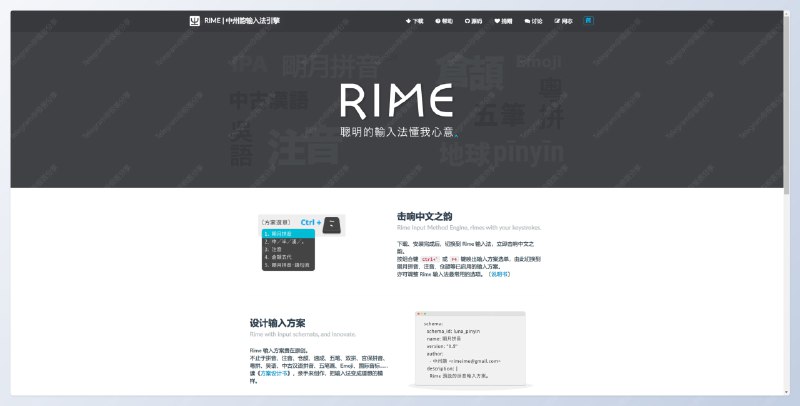This screenshot has height=406, width=800.
Task: Open the 捐赠 page
Action: click(507, 20)
